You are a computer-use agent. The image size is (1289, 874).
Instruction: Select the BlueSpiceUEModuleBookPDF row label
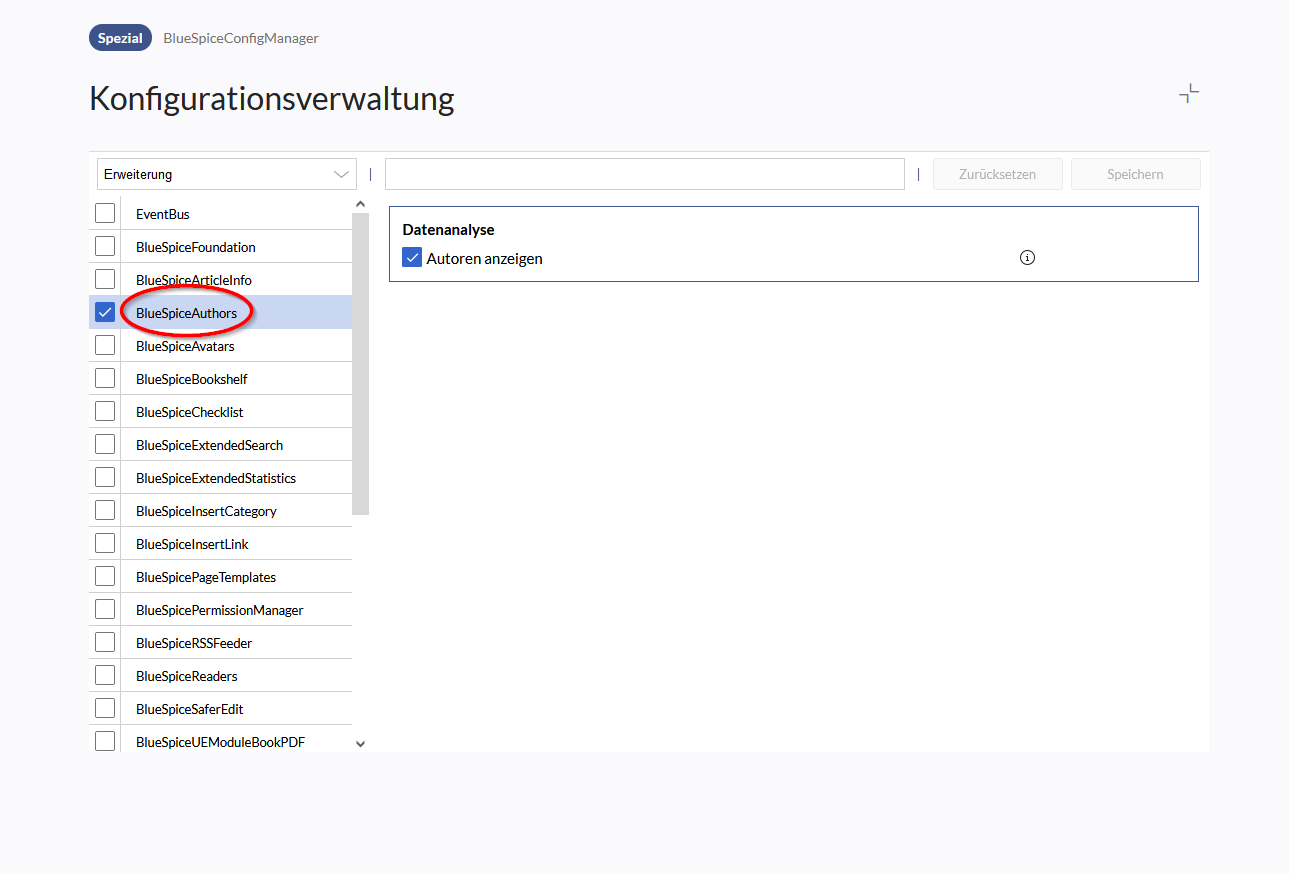(221, 742)
